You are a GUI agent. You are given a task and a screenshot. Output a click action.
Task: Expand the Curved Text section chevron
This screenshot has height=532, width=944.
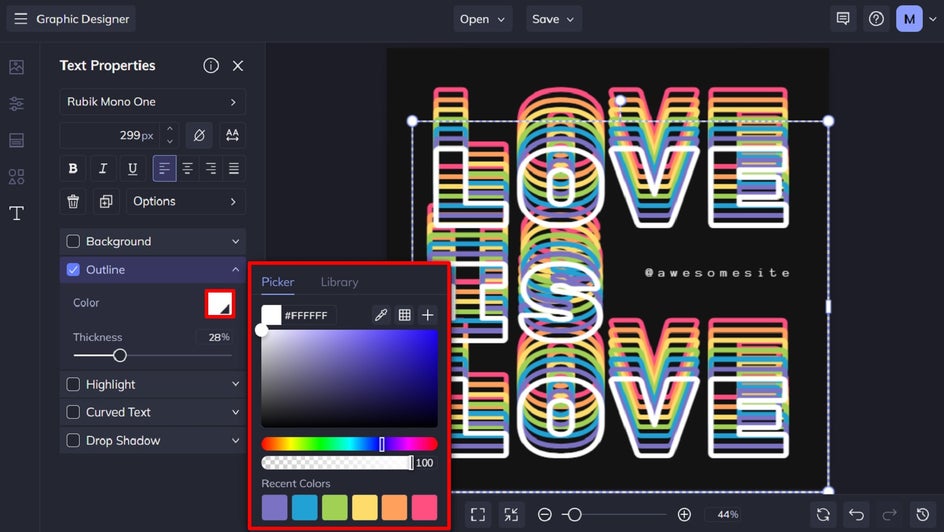click(x=235, y=412)
